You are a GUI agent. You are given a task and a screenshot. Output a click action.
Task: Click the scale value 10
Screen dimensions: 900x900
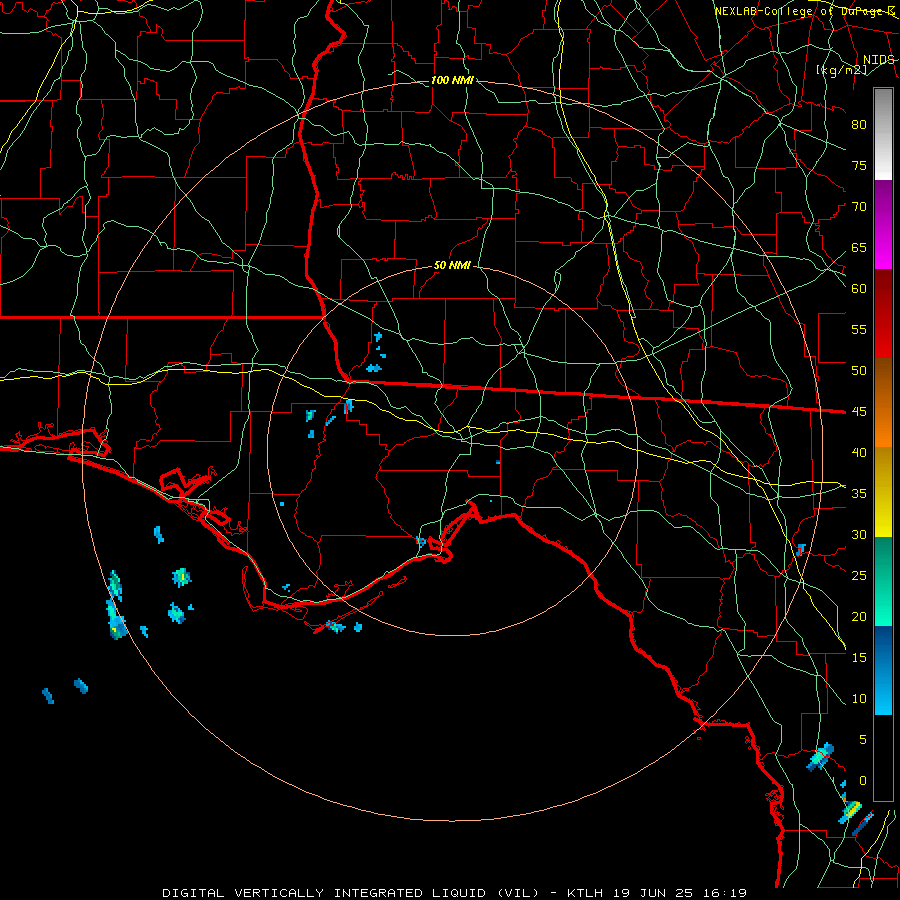pos(859,699)
